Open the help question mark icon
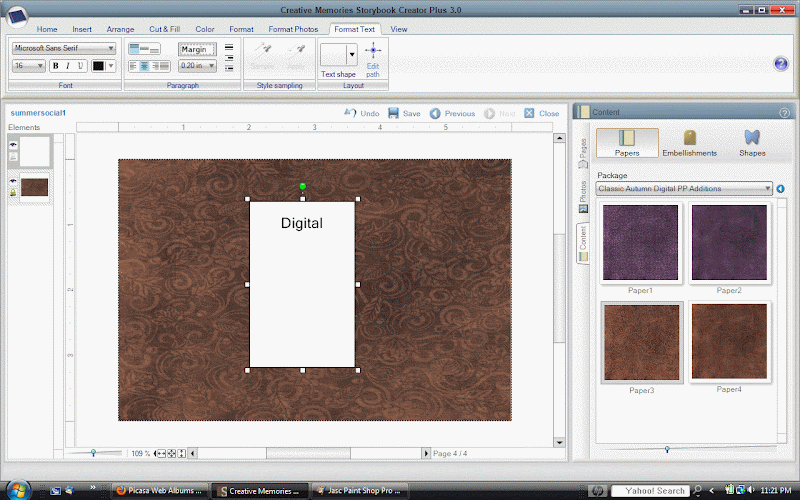The image size is (800, 500). pyautogui.click(x=781, y=64)
